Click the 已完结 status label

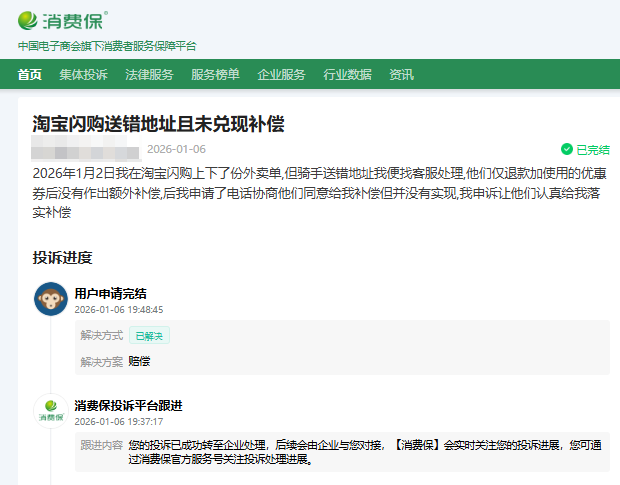(x=592, y=149)
